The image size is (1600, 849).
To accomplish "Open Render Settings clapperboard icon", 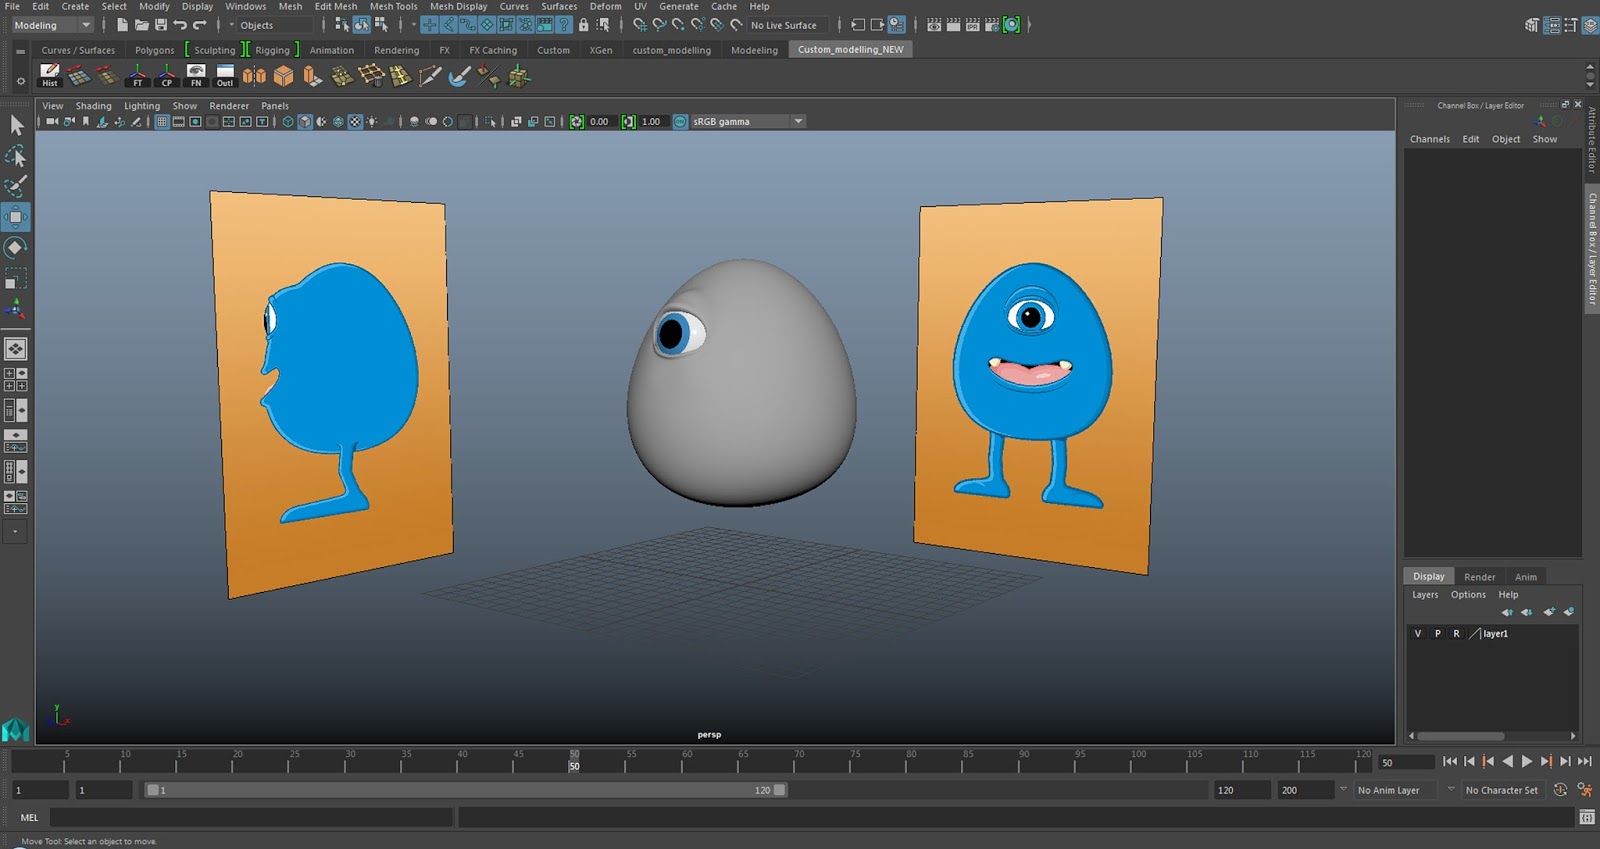I will [x=990, y=25].
